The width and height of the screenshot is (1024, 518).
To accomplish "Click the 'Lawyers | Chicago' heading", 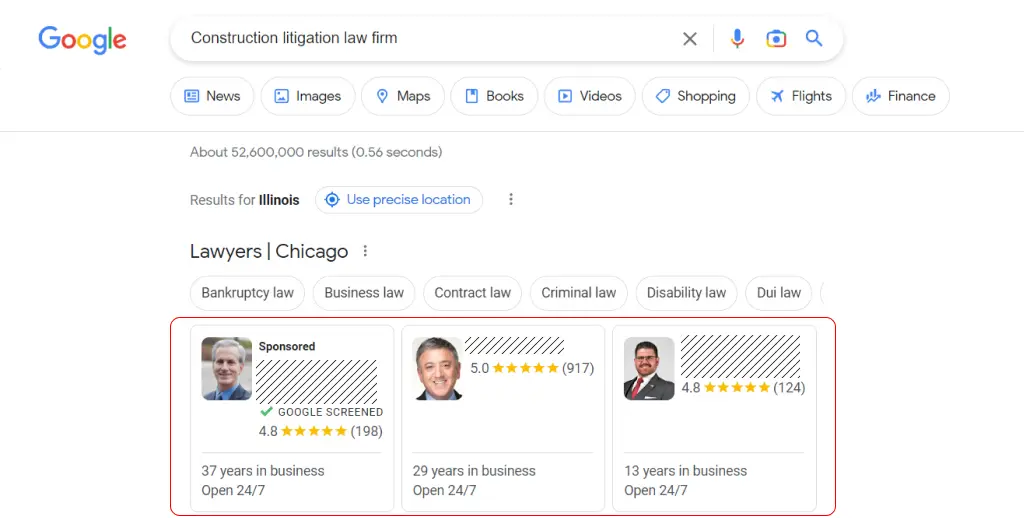I will click(x=269, y=251).
